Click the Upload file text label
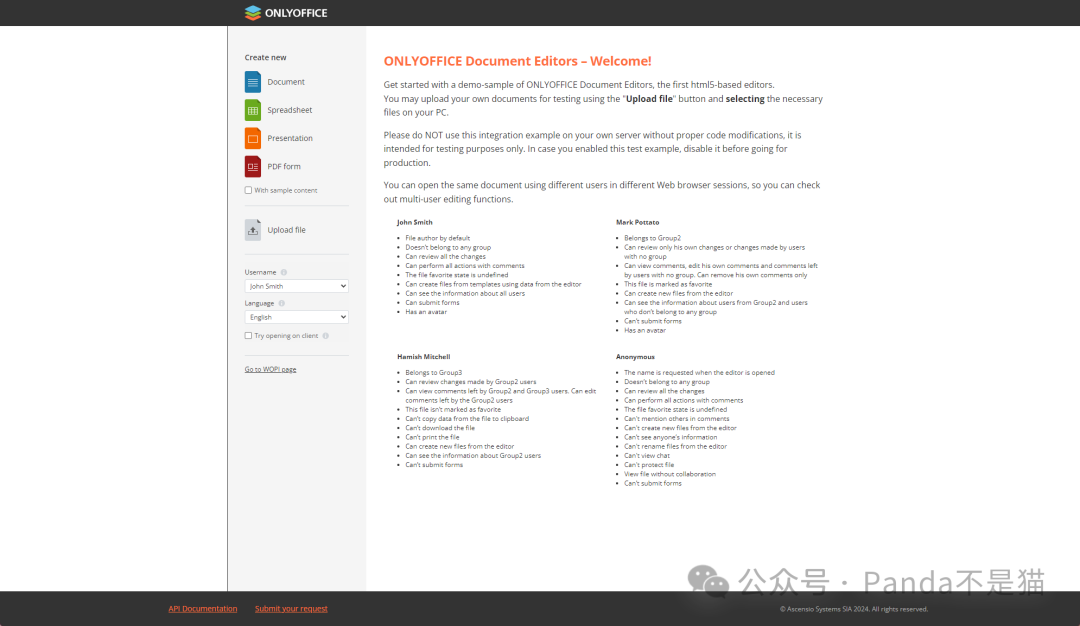1080x626 pixels. (x=287, y=230)
